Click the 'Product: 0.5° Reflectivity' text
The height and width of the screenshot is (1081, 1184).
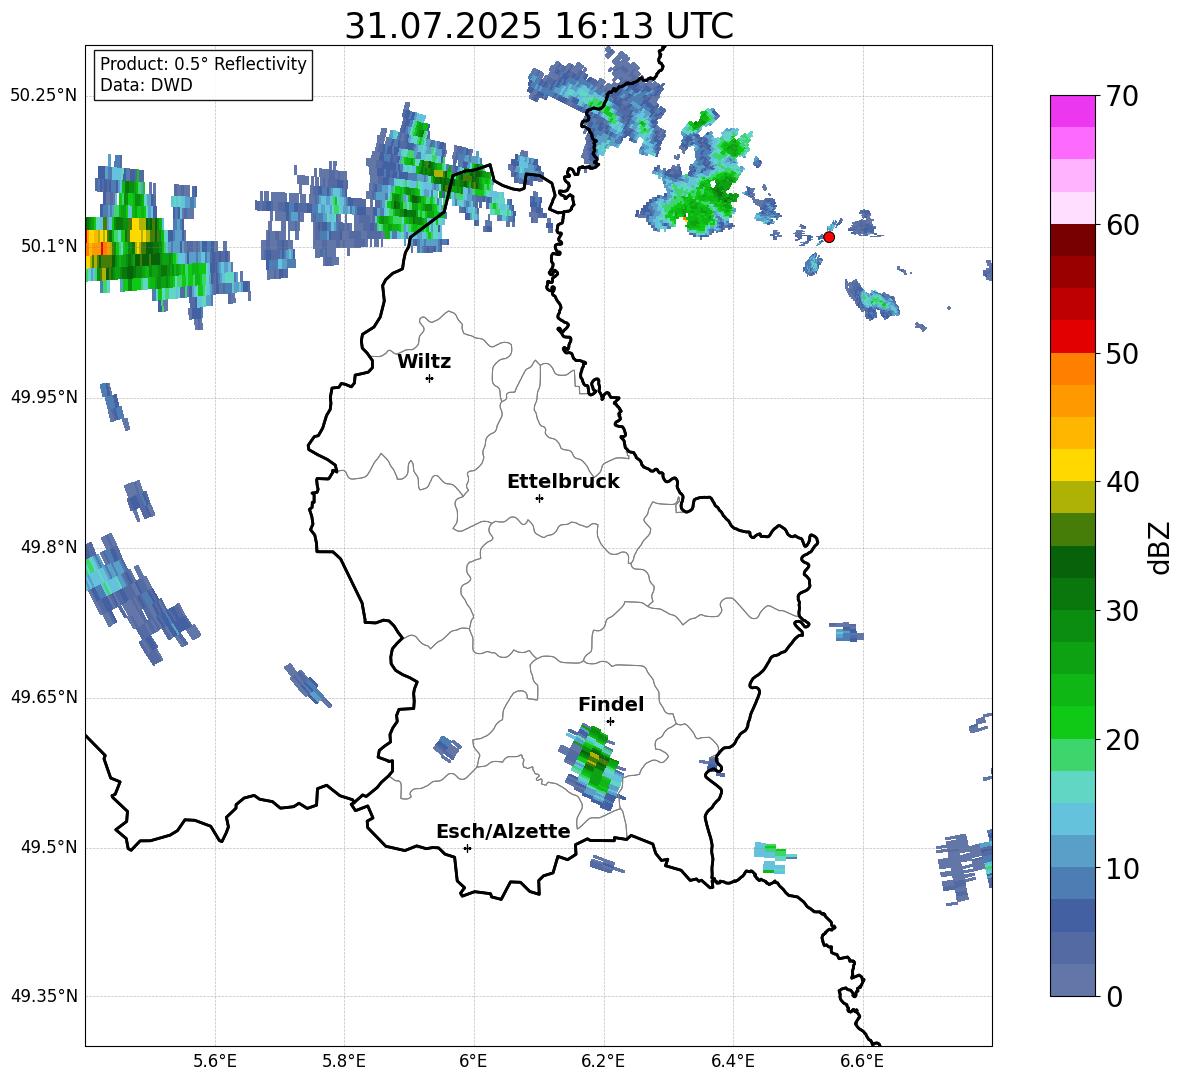[x=203, y=64]
